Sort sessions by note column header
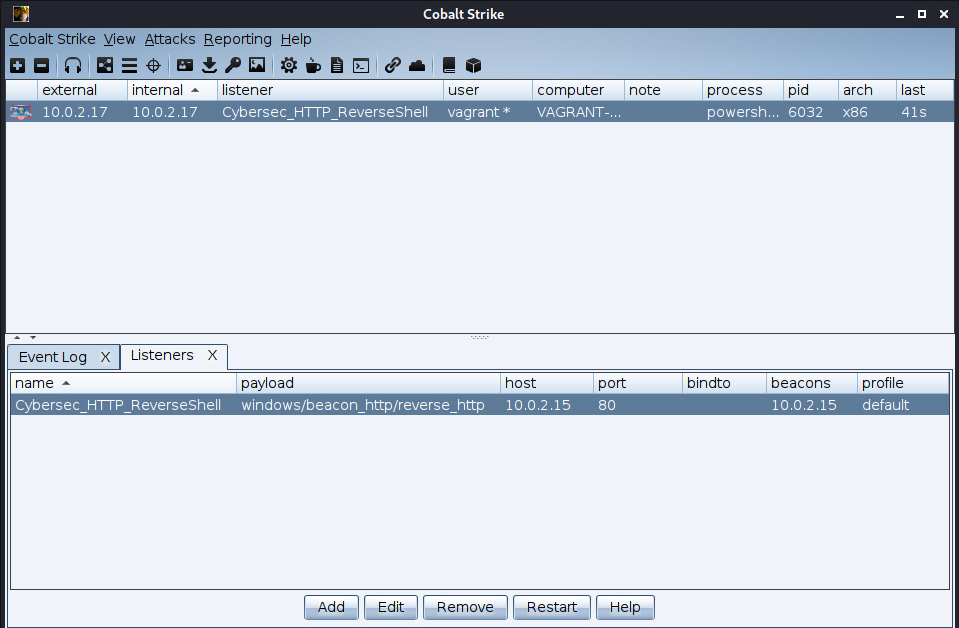The image size is (959, 628). tap(664, 90)
